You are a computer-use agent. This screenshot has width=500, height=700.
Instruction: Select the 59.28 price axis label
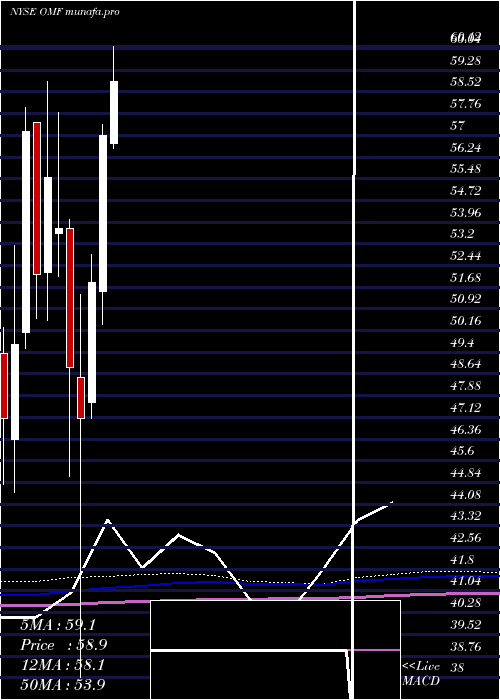[x=465, y=60]
